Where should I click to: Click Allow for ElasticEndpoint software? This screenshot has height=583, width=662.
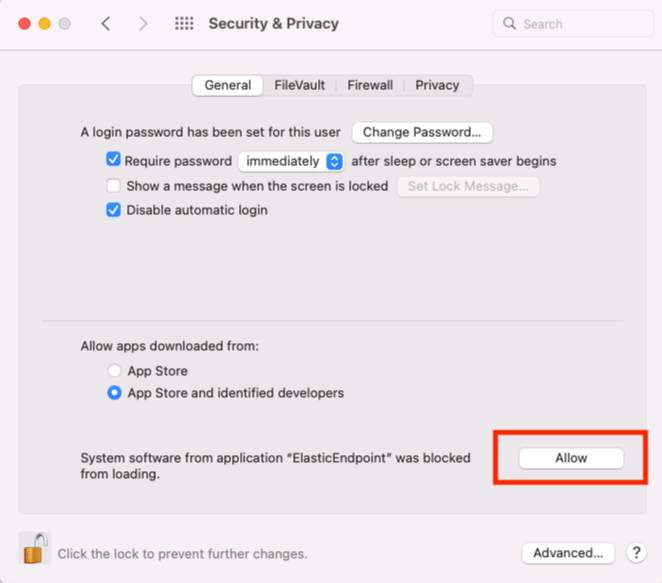coord(571,458)
